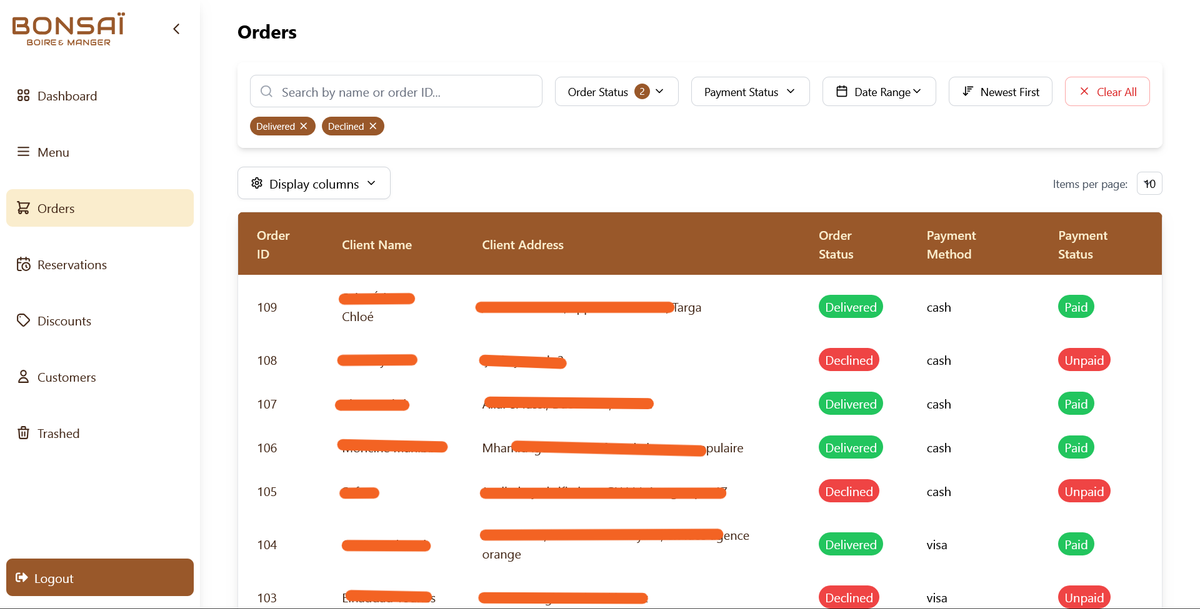Open the Reservations page

(100, 265)
